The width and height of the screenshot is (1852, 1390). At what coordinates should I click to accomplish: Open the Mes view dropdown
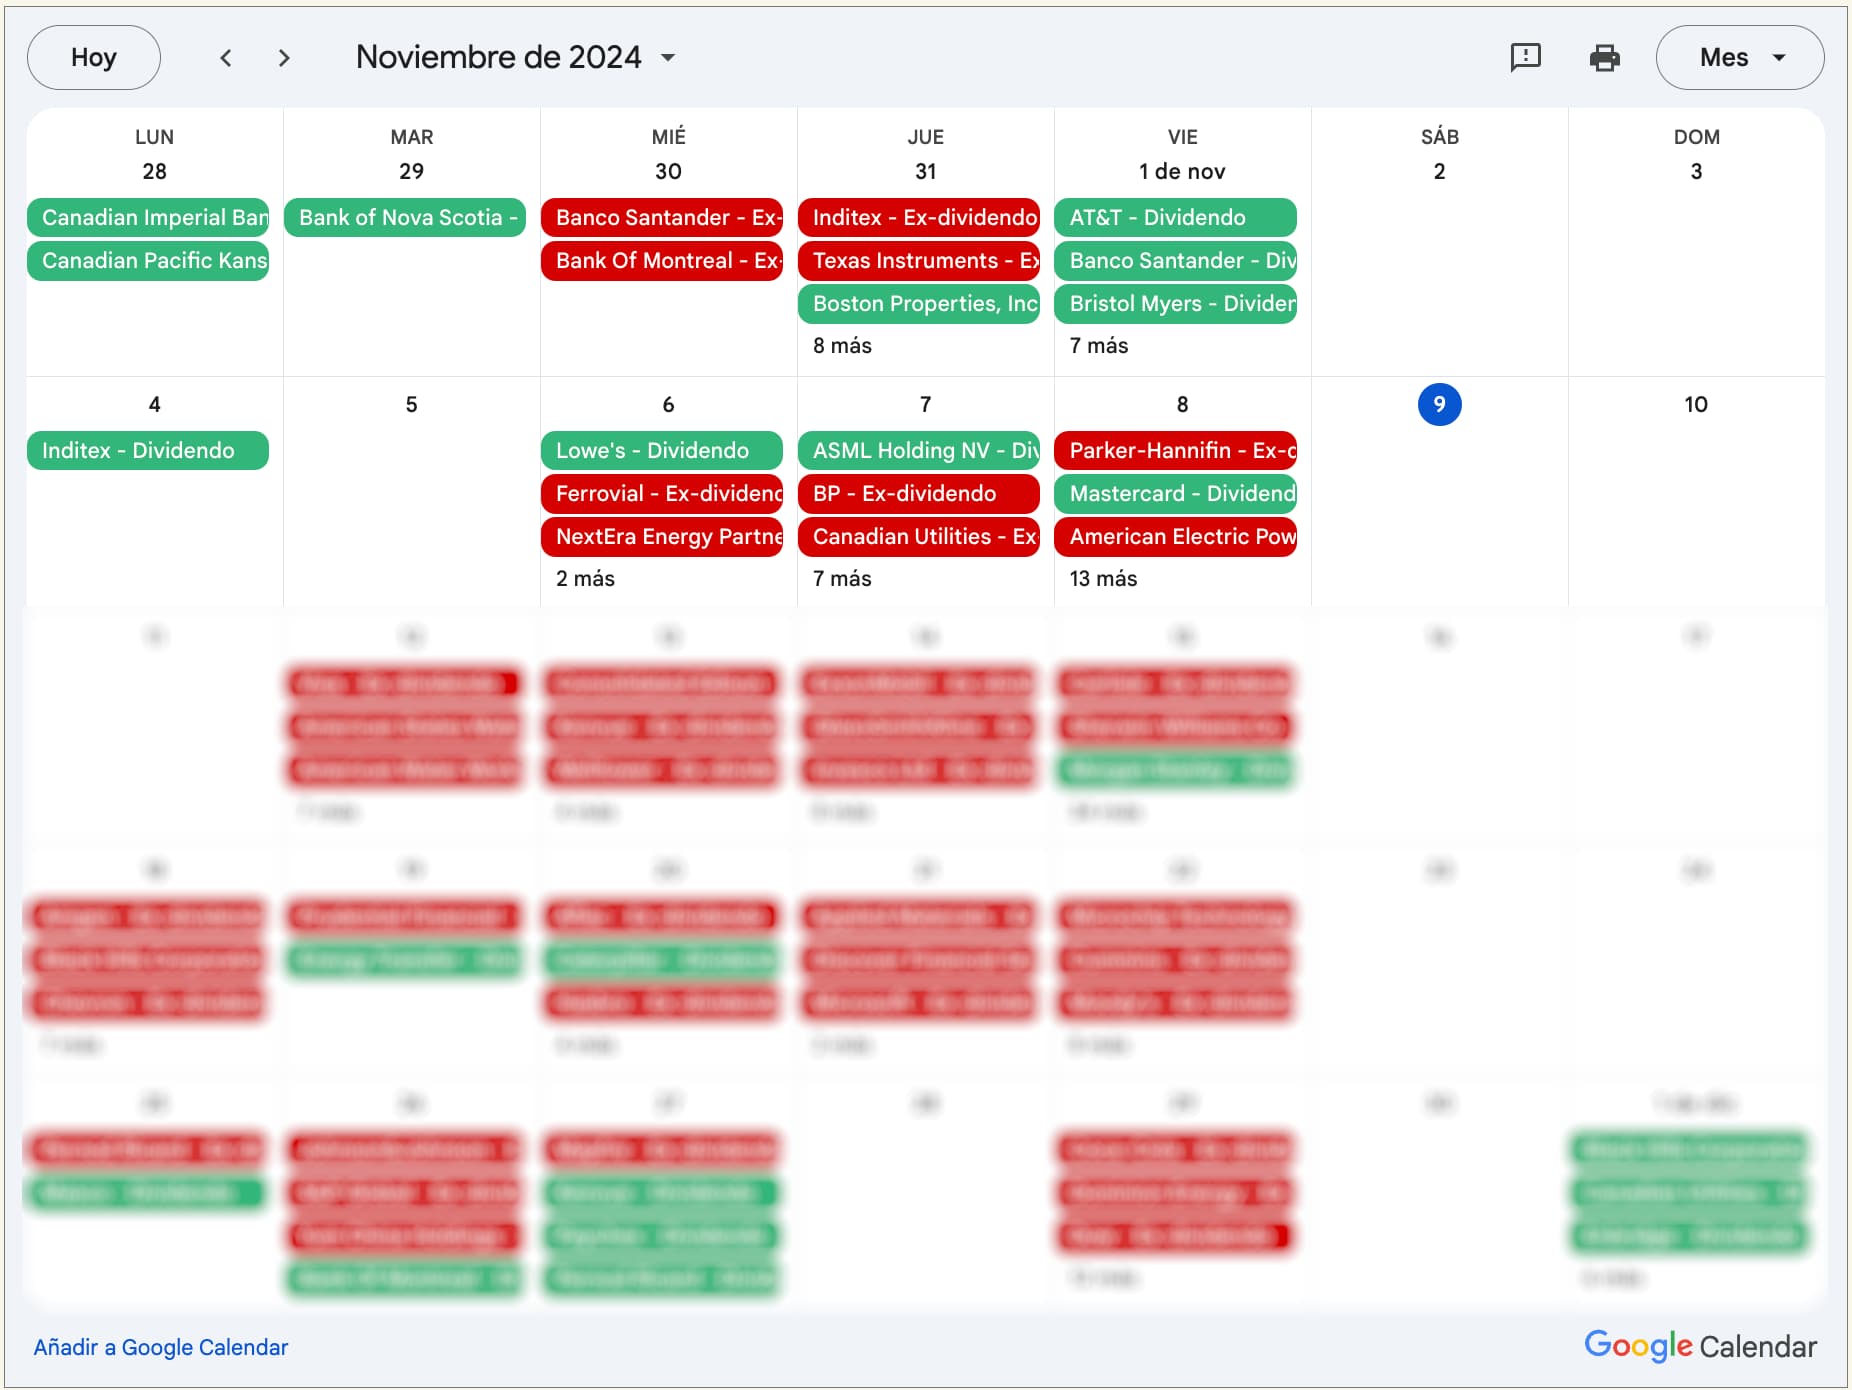[x=1740, y=57]
